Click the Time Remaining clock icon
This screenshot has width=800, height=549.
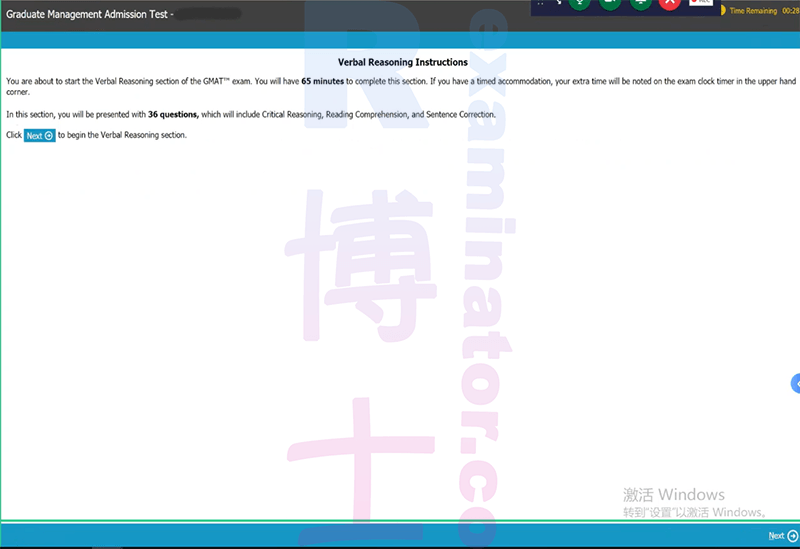coord(723,10)
